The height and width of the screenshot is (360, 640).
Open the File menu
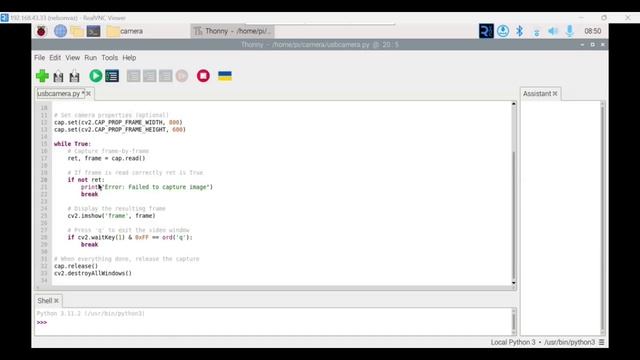coord(40,58)
